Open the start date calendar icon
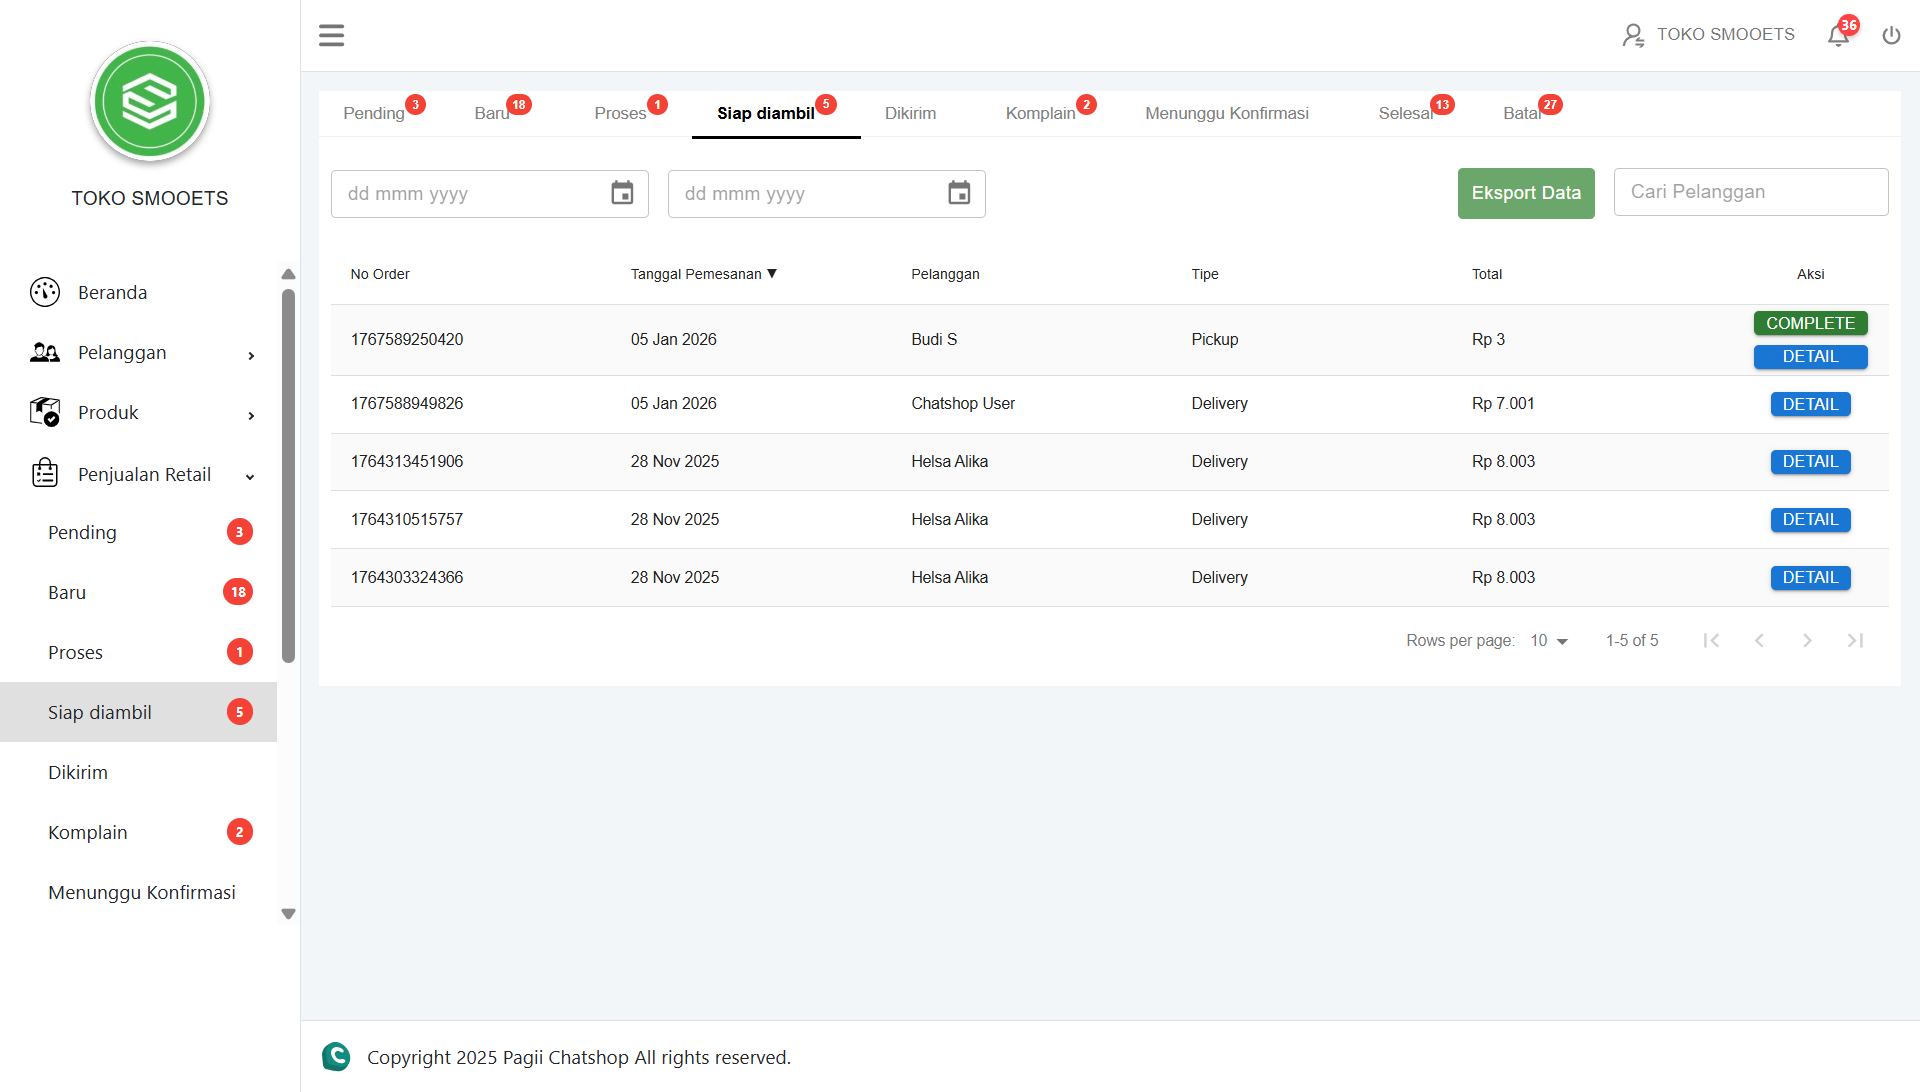This screenshot has height=1092, width=1920. tap(622, 193)
